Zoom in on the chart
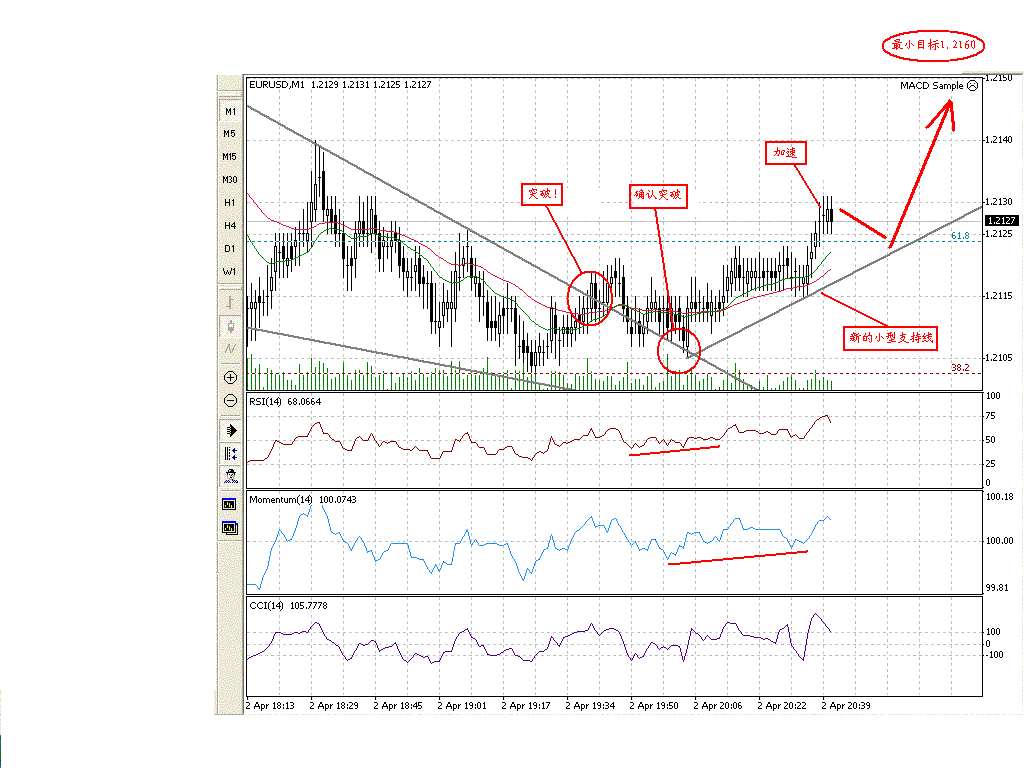This screenshot has height=768, width=1024. [230, 377]
